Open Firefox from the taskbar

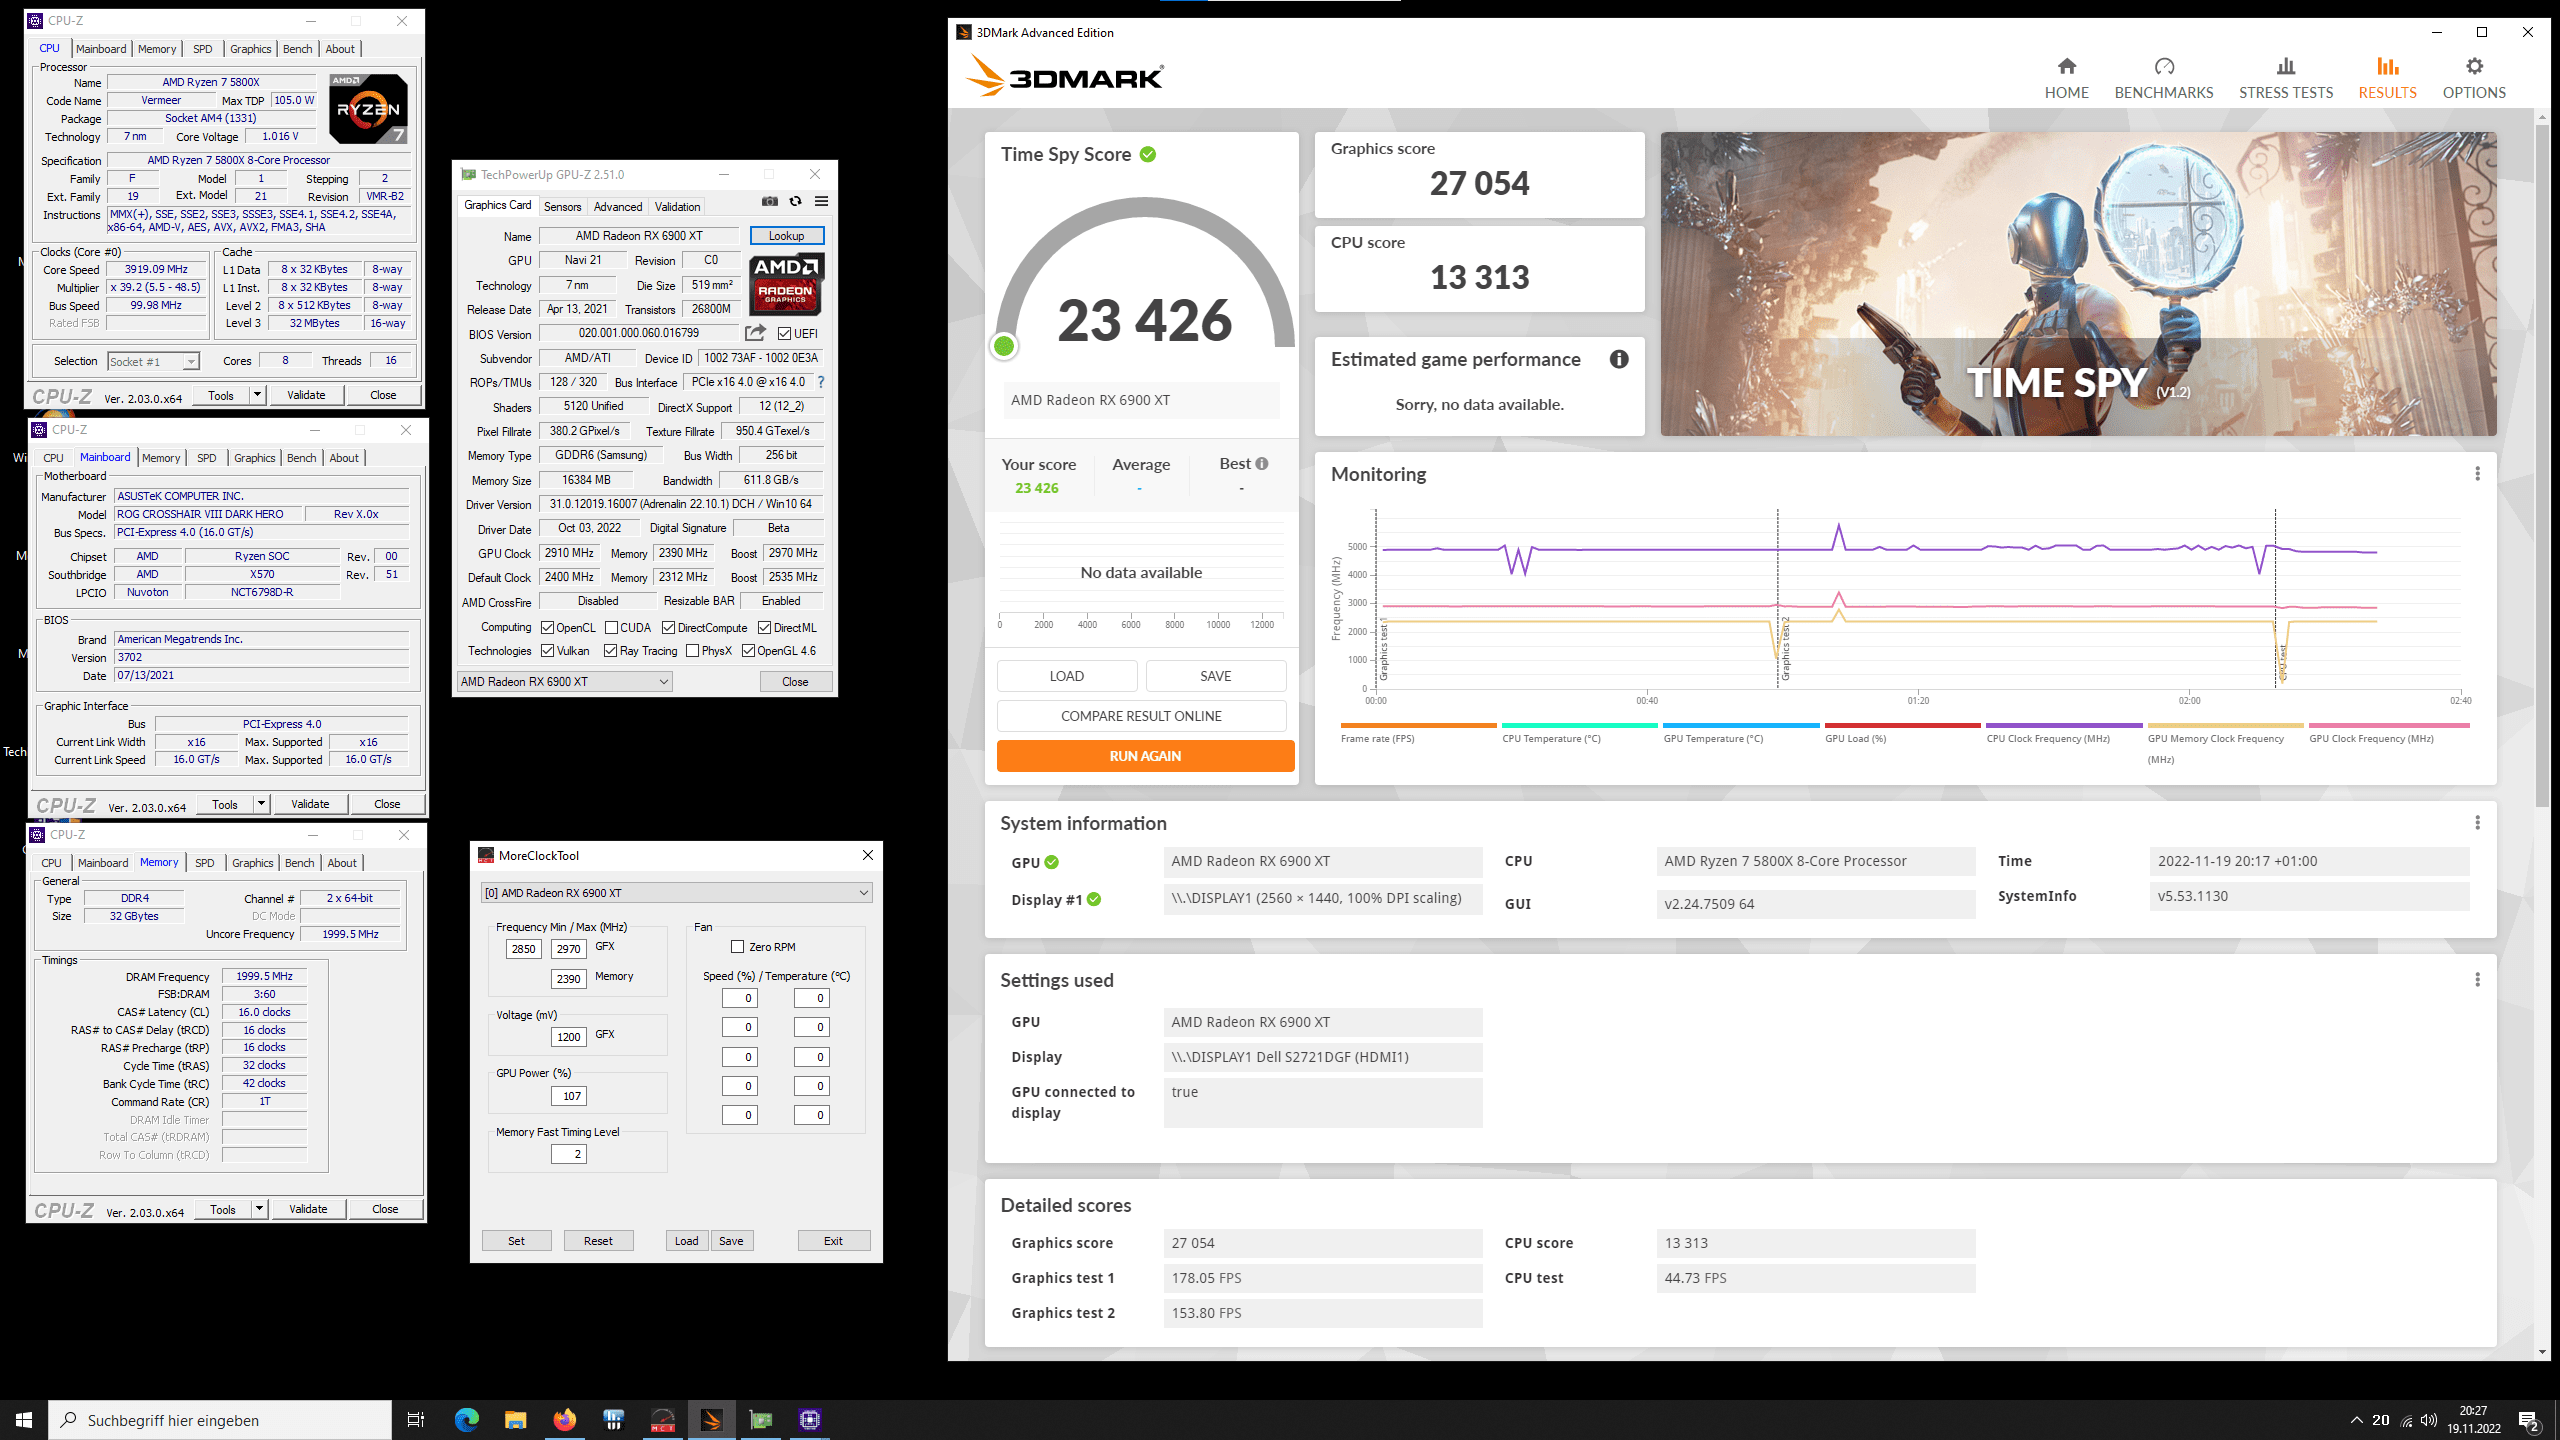point(564,1420)
